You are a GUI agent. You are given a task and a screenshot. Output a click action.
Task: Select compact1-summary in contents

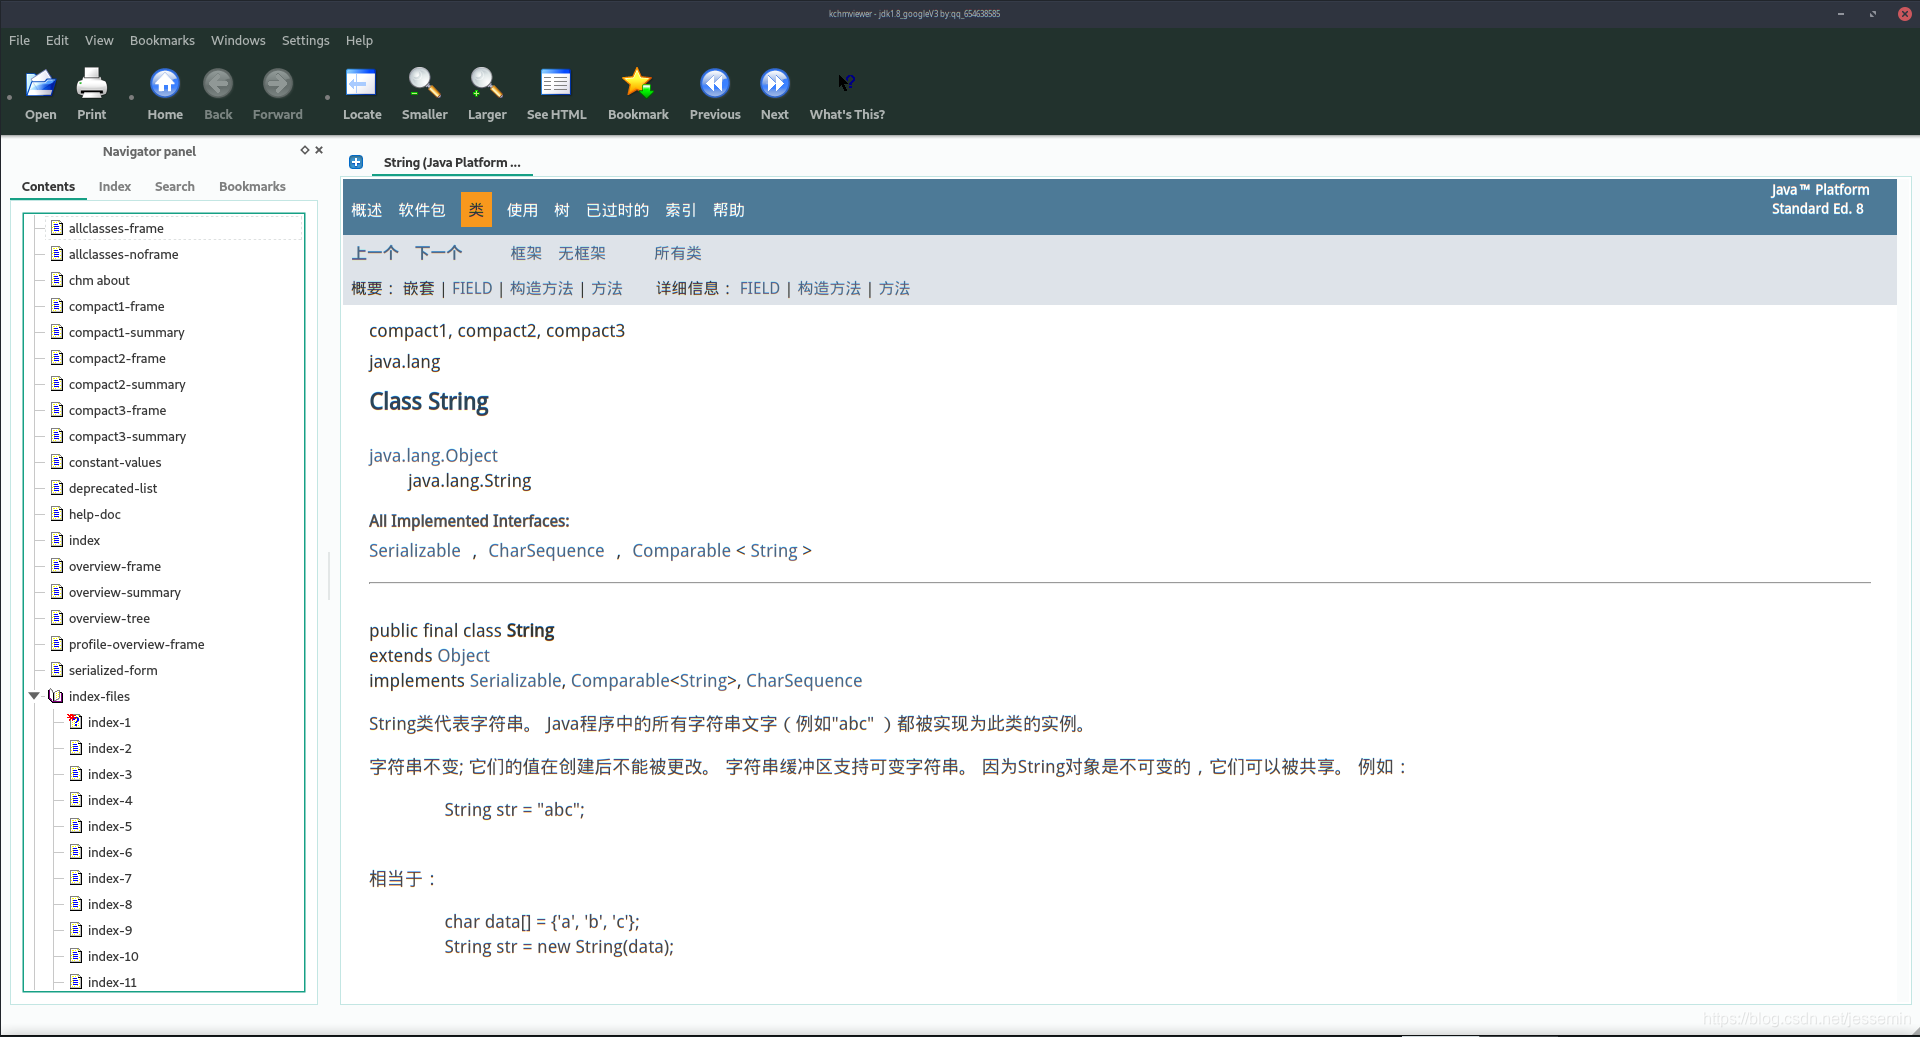[x=126, y=332]
